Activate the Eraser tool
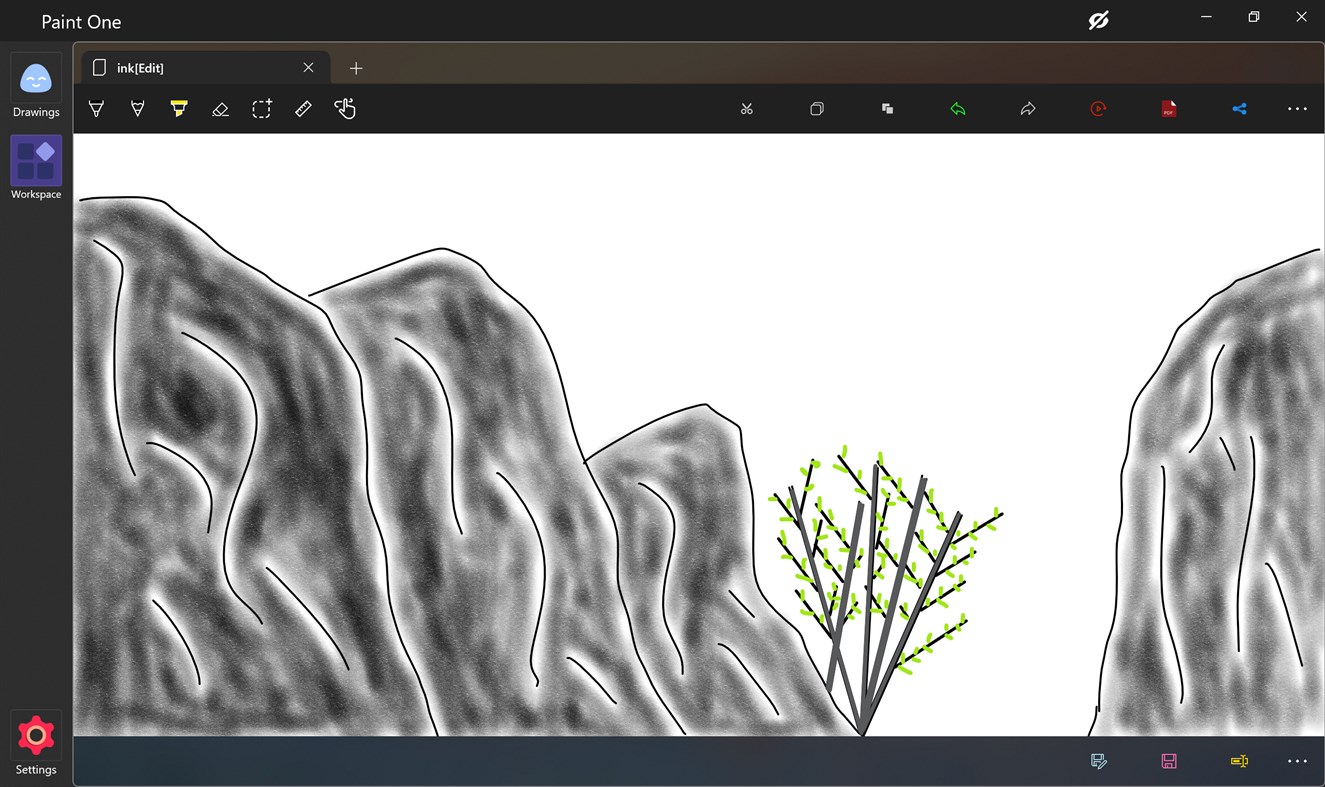This screenshot has width=1325, height=787. tap(220, 108)
